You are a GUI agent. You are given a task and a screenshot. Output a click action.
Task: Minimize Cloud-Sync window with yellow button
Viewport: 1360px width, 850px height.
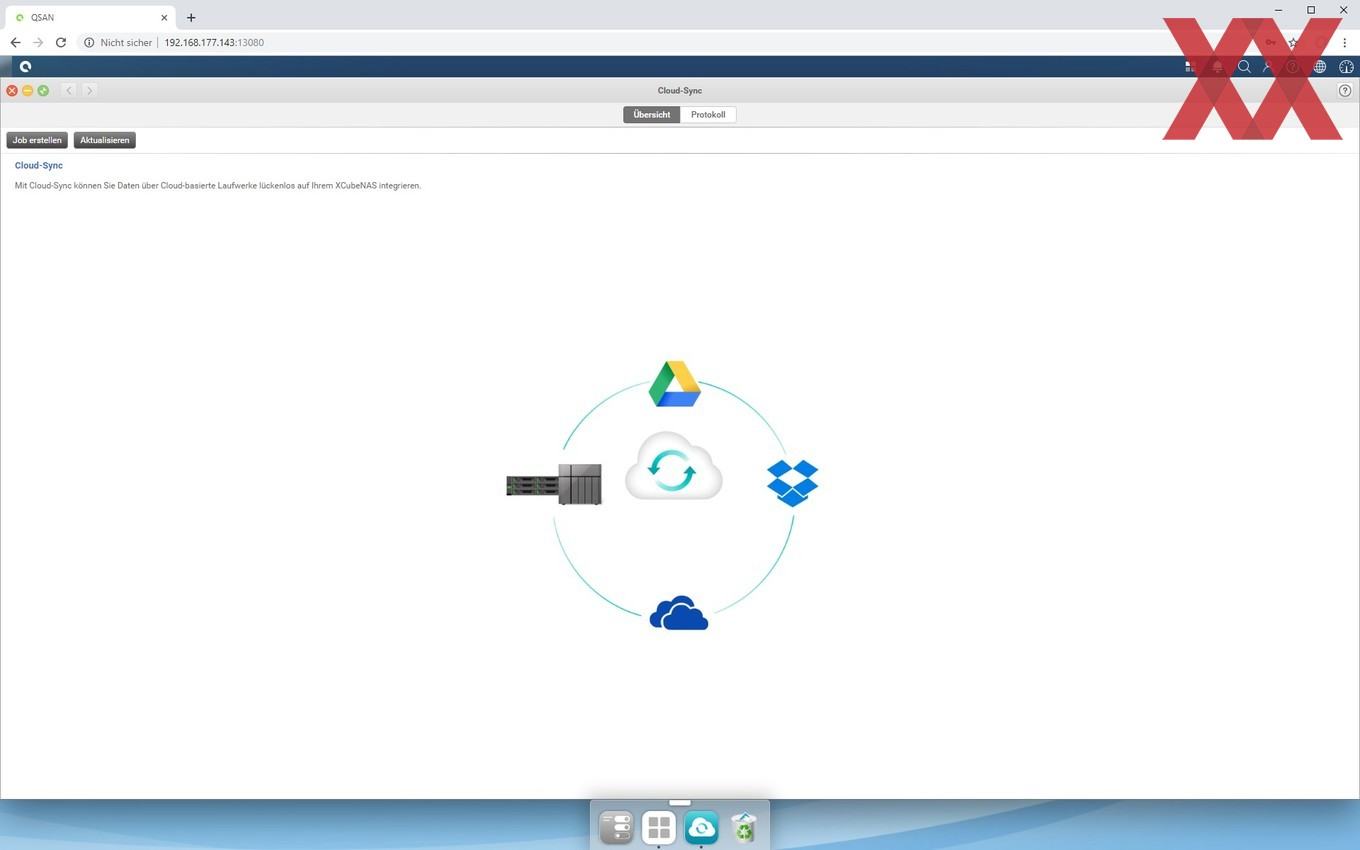click(28, 91)
